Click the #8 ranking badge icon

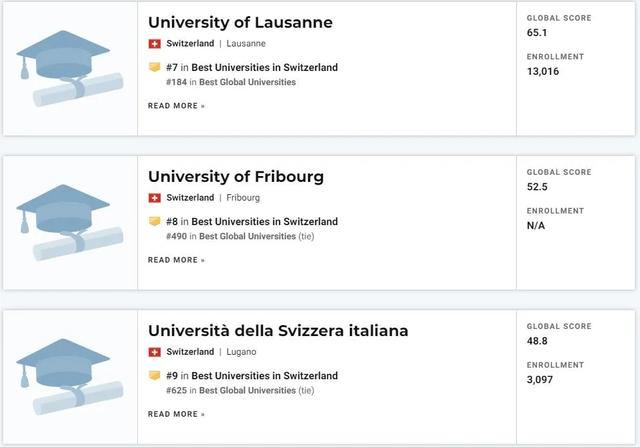click(154, 222)
